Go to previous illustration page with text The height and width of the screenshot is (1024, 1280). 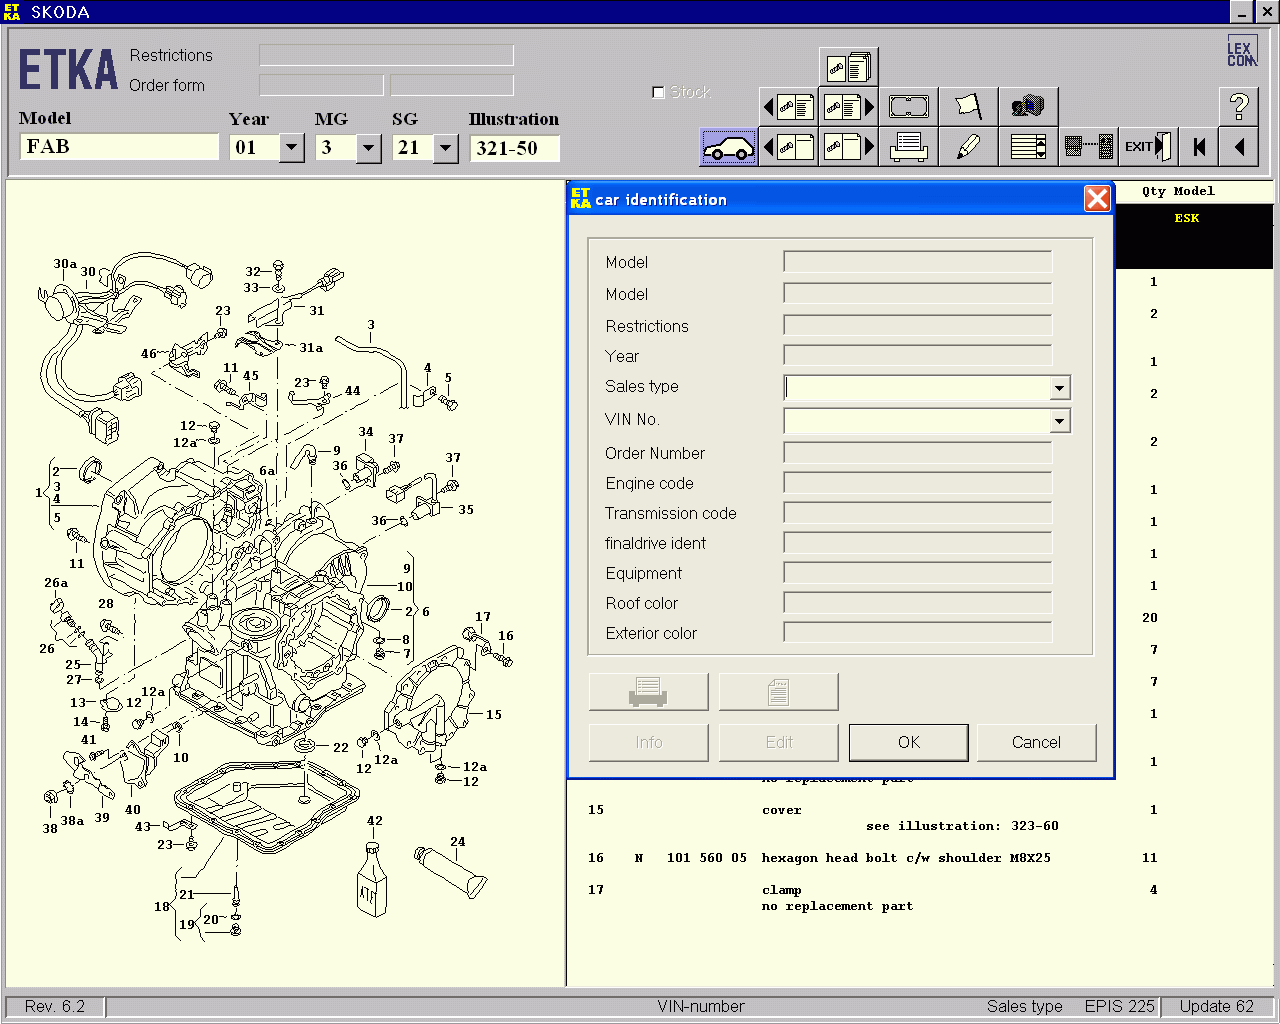click(789, 107)
